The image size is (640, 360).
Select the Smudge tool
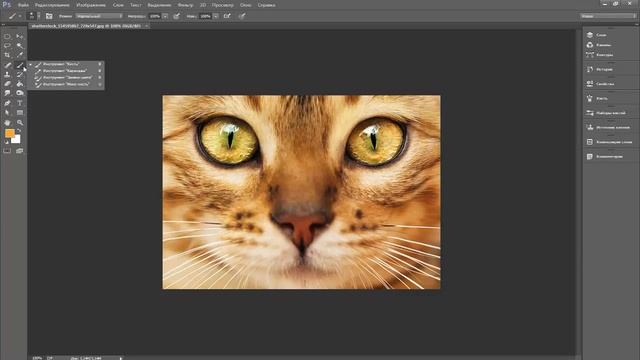click(7, 93)
